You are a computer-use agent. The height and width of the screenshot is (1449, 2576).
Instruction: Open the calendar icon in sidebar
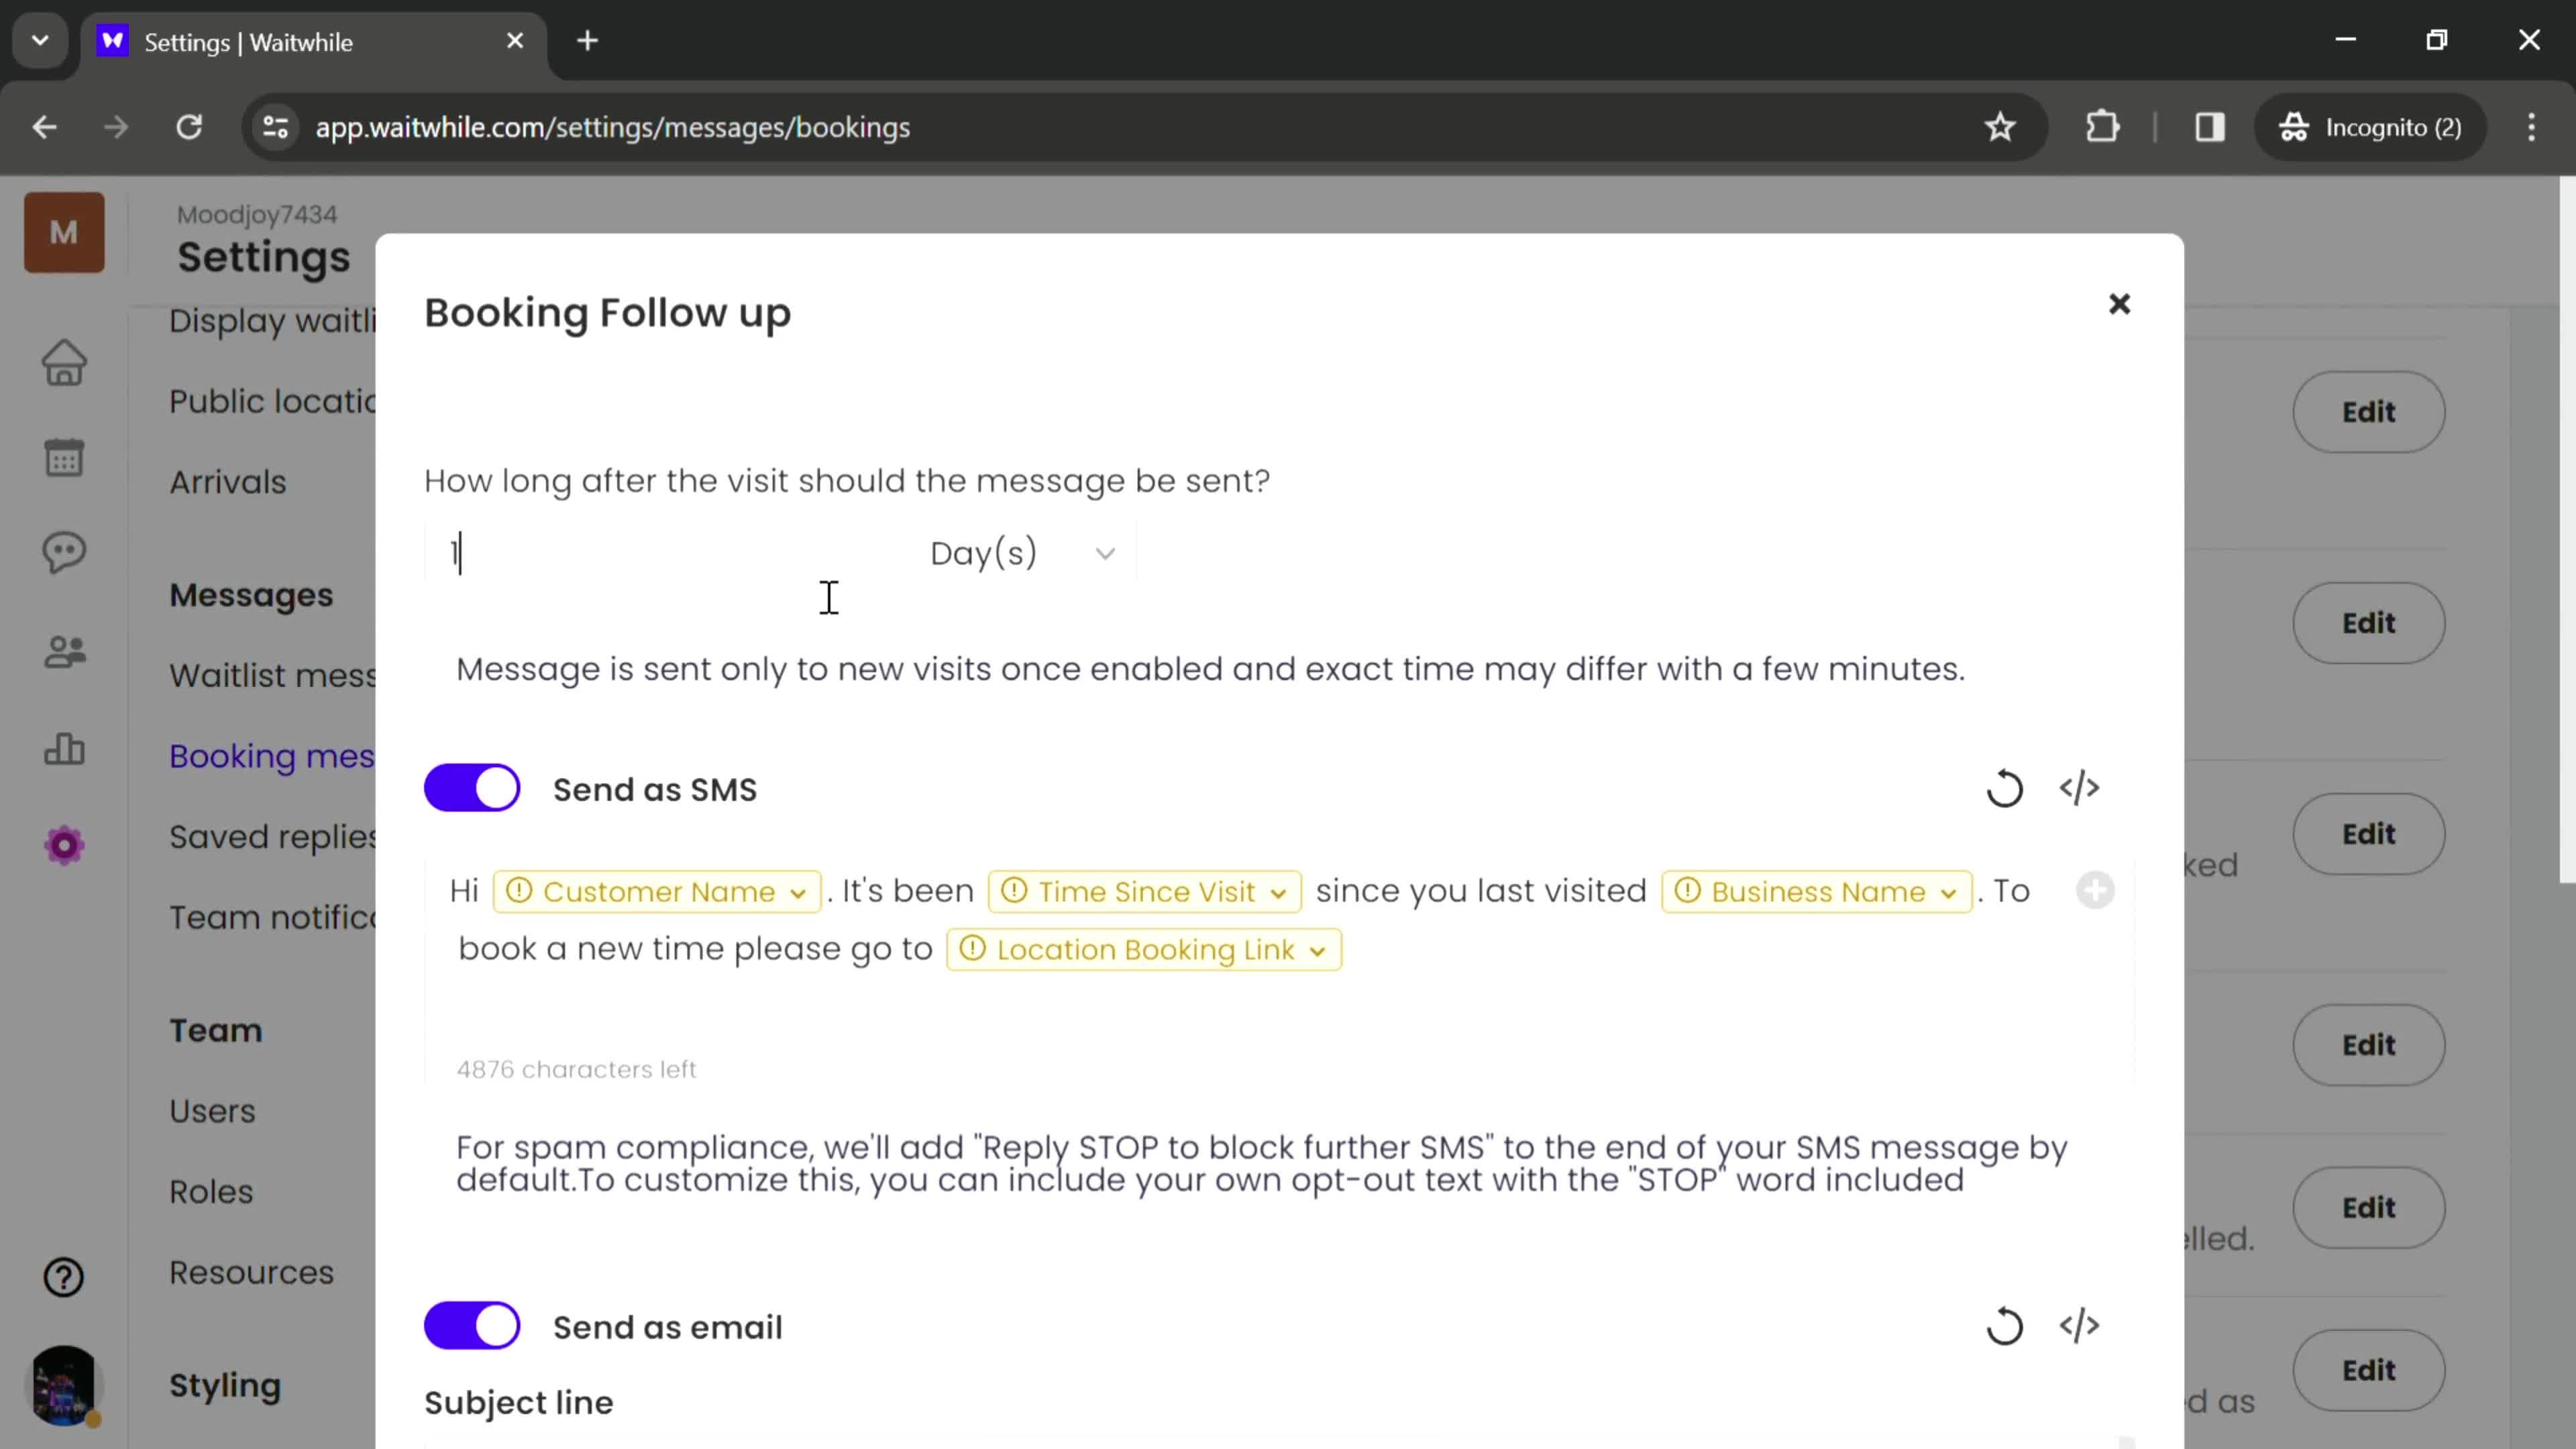64,458
